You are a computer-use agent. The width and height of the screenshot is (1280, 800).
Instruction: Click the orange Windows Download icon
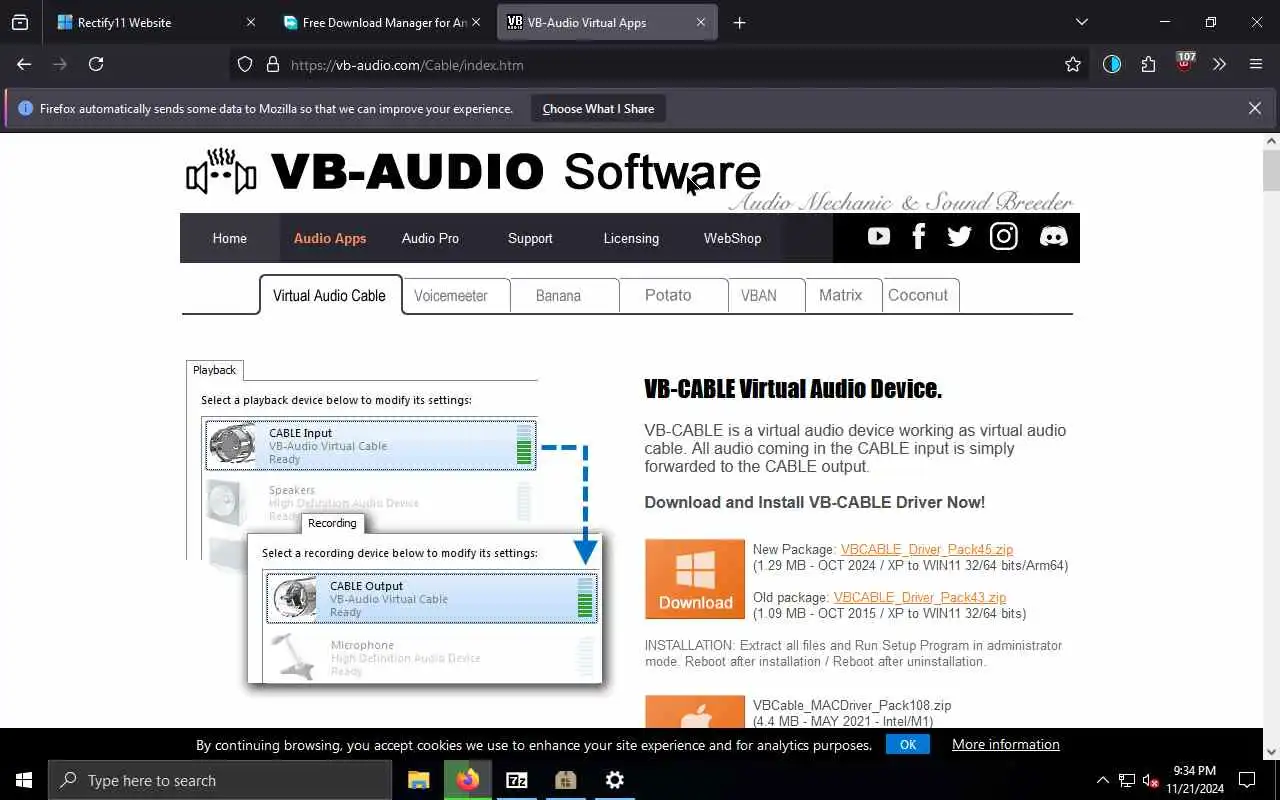[x=695, y=579]
